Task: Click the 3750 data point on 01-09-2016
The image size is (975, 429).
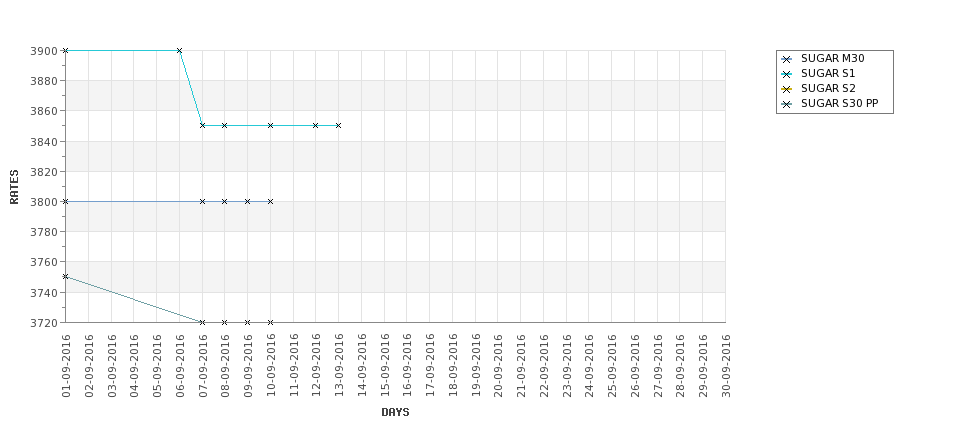Action: pyautogui.click(x=65, y=277)
